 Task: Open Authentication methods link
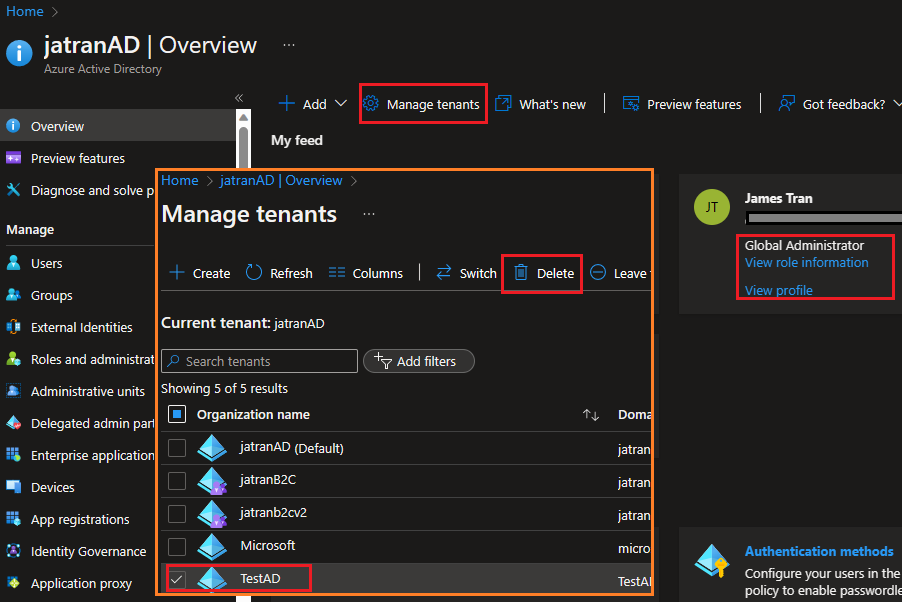[819, 551]
